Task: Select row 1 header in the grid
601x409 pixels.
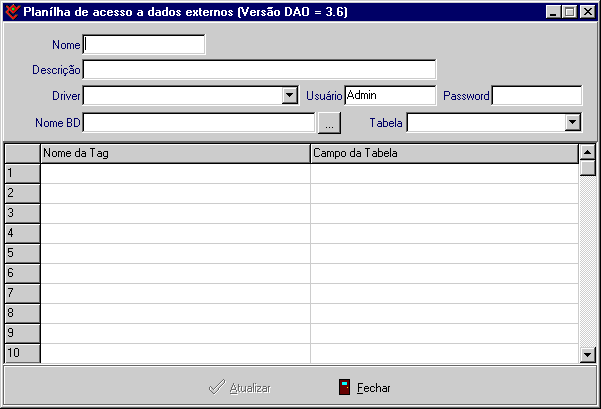Action: pos(22,173)
